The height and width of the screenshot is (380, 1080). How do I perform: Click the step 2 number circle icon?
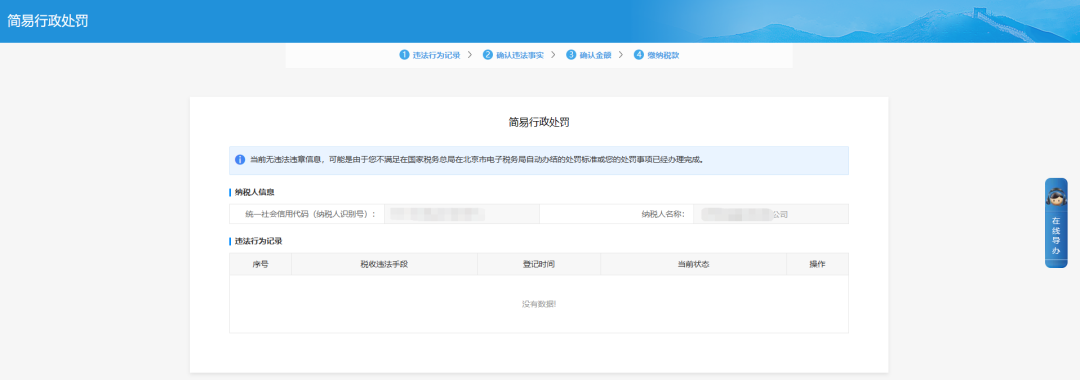pyautogui.click(x=488, y=55)
